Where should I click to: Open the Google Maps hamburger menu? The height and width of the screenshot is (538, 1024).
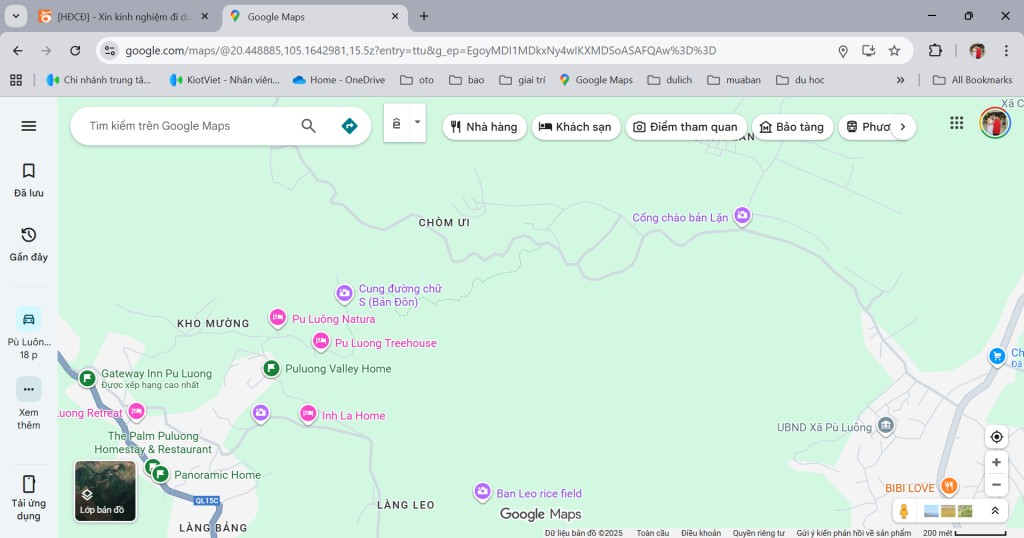point(29,126)
